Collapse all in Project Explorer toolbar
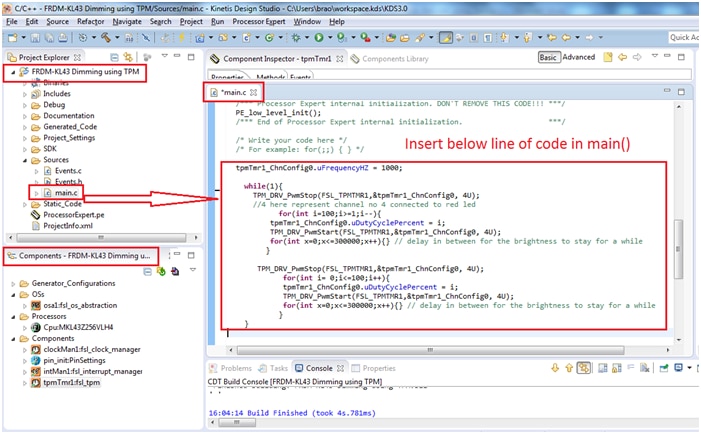The image size is (701, 434). (x=116, y=58)
